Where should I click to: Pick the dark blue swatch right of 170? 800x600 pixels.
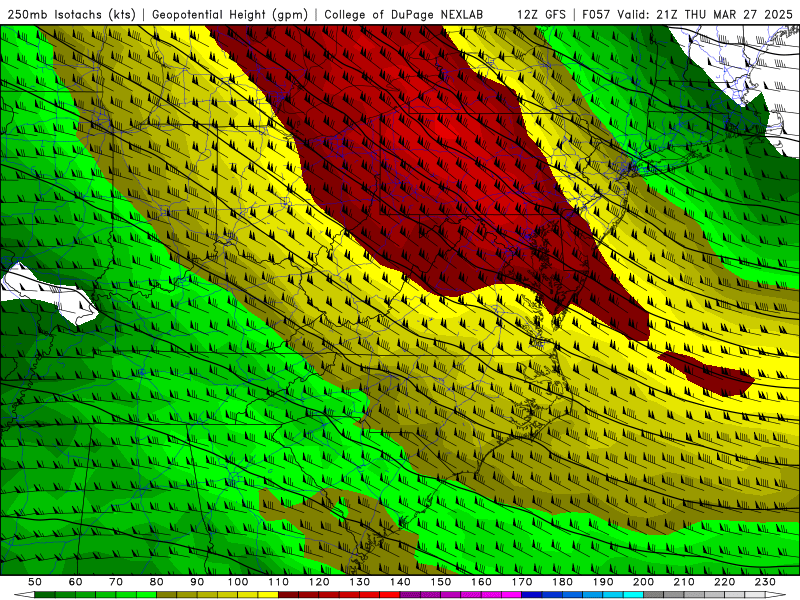coord(532,595)
